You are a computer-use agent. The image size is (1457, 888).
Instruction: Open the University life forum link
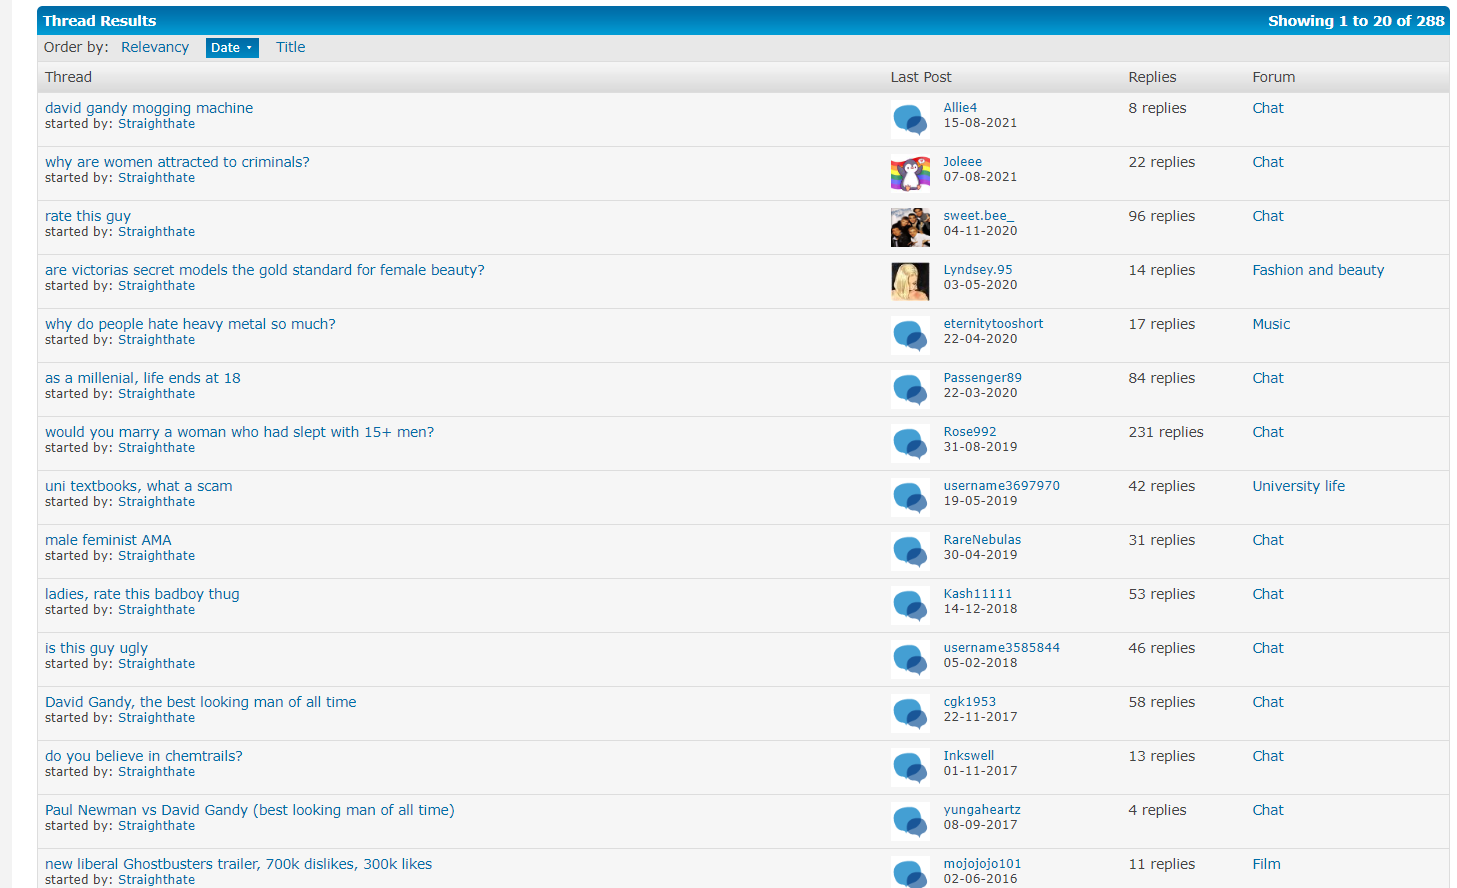(x=1298, y=486)
